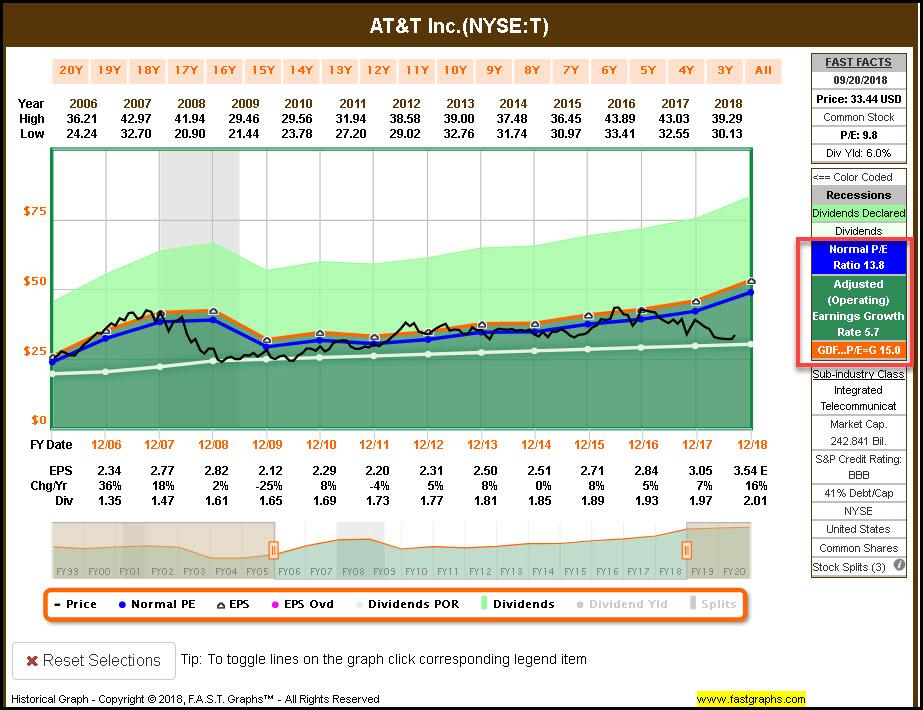This screenshot has width=923, height=710.
Task: Click the left timeline range handle
Action: [x=273, y=549]
